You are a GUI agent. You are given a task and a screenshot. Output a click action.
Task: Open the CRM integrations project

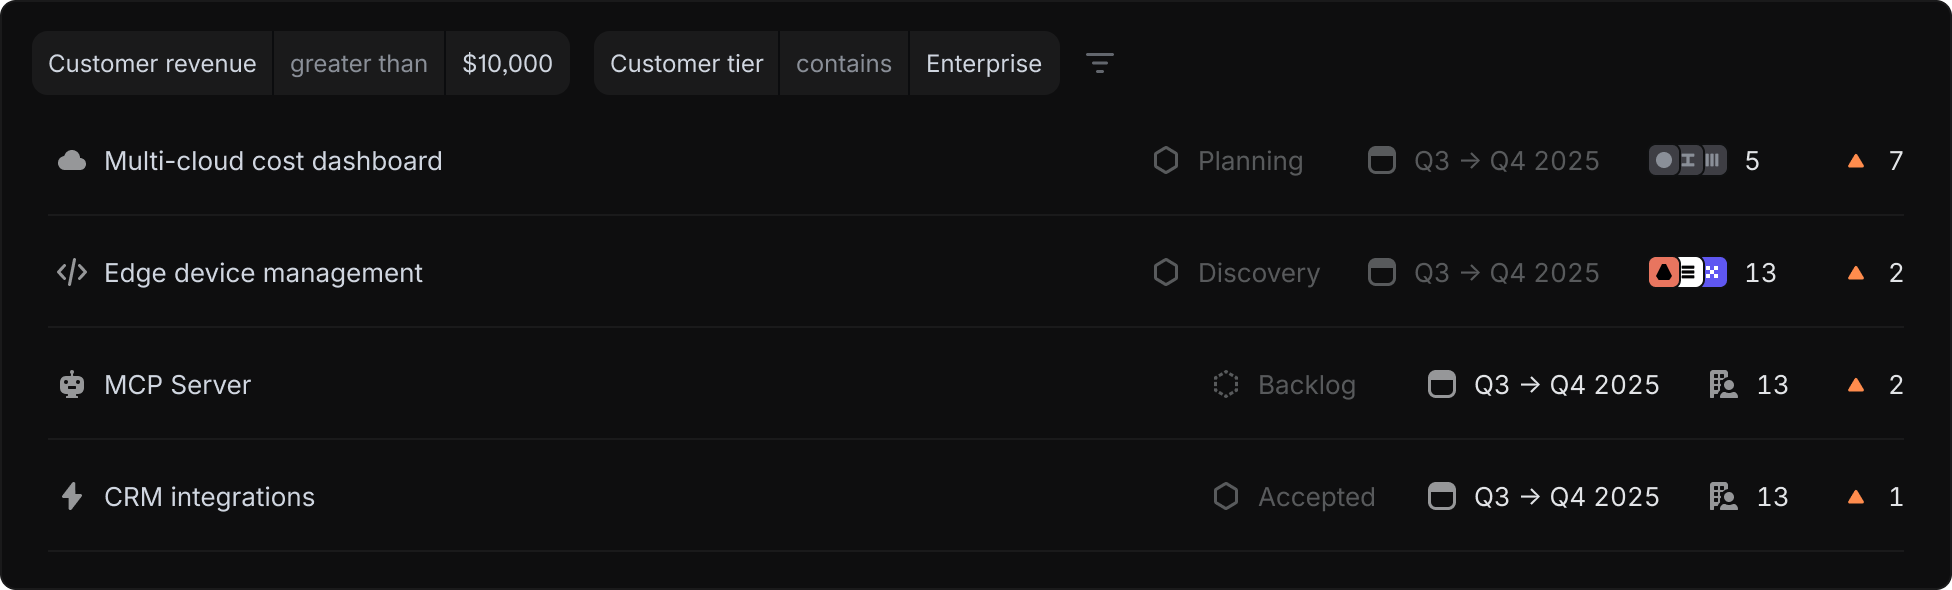pyautogui.click(x=209, y=496)
